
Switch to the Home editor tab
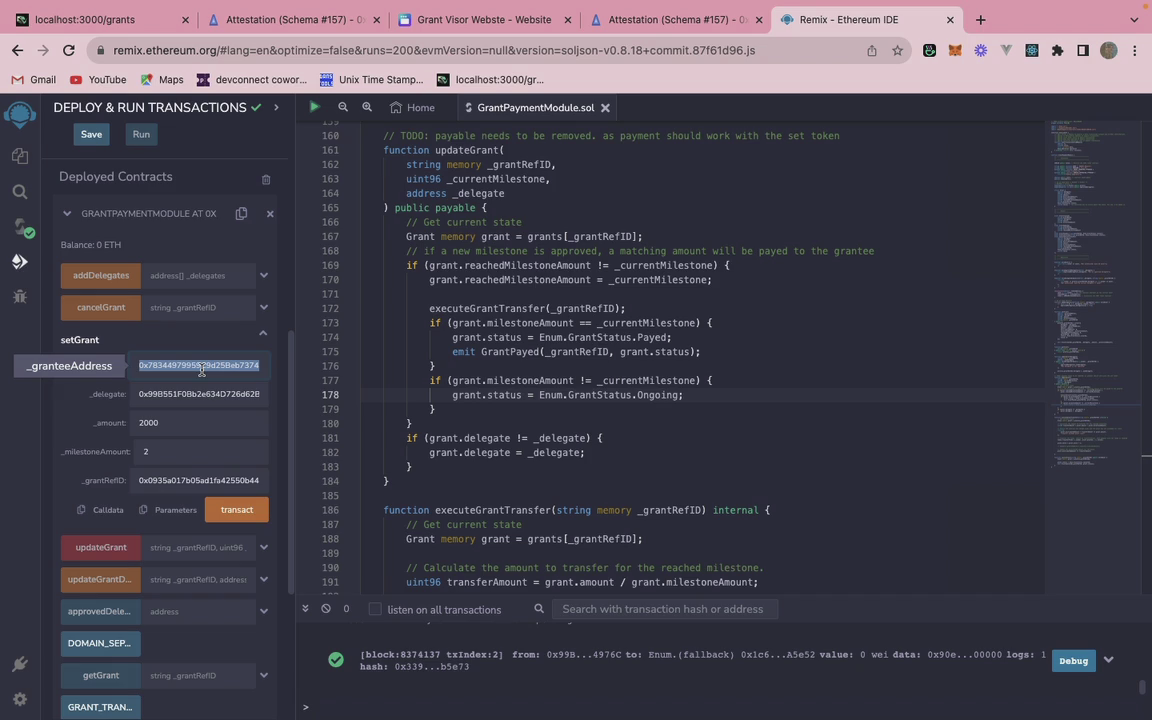(412, 107)
